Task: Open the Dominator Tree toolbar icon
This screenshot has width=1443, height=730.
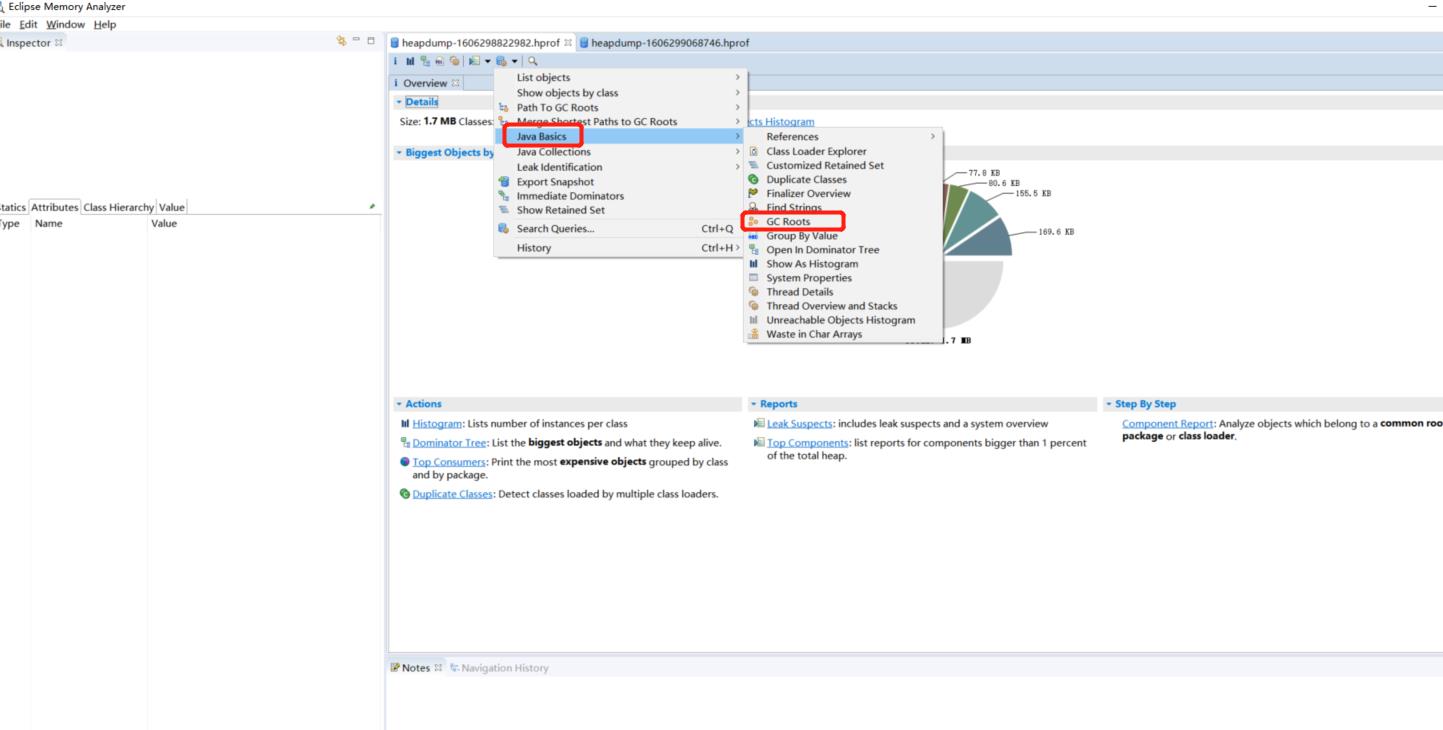Action: pos(425,61)
